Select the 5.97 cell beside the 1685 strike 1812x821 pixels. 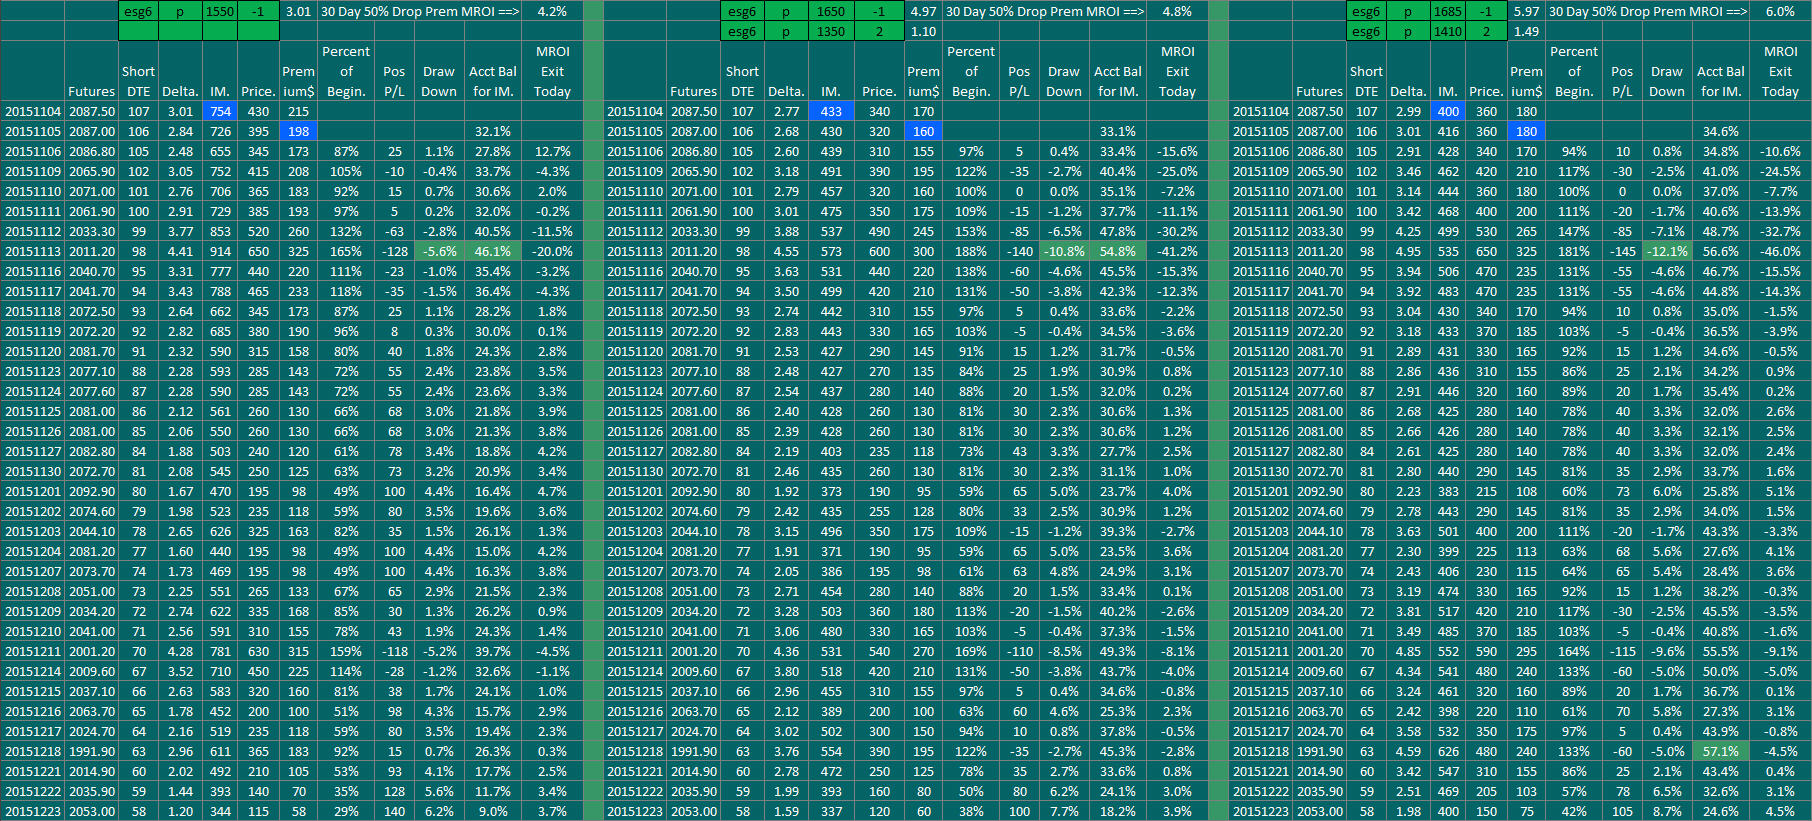tap(1526, 12)
